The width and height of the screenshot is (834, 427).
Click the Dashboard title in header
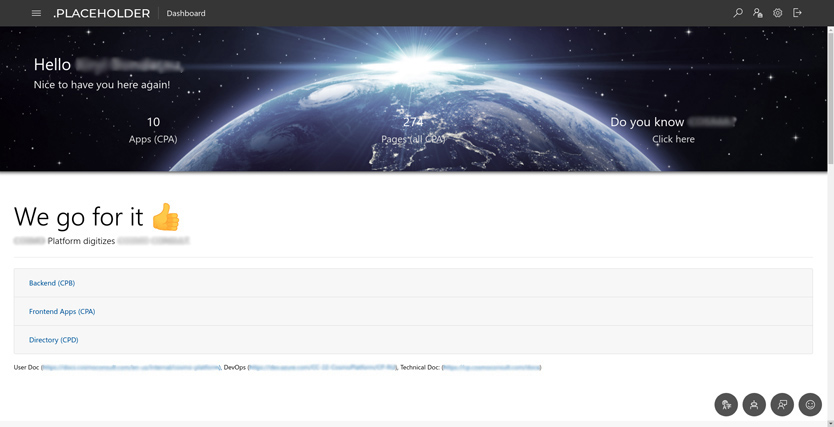click(186, 14)
